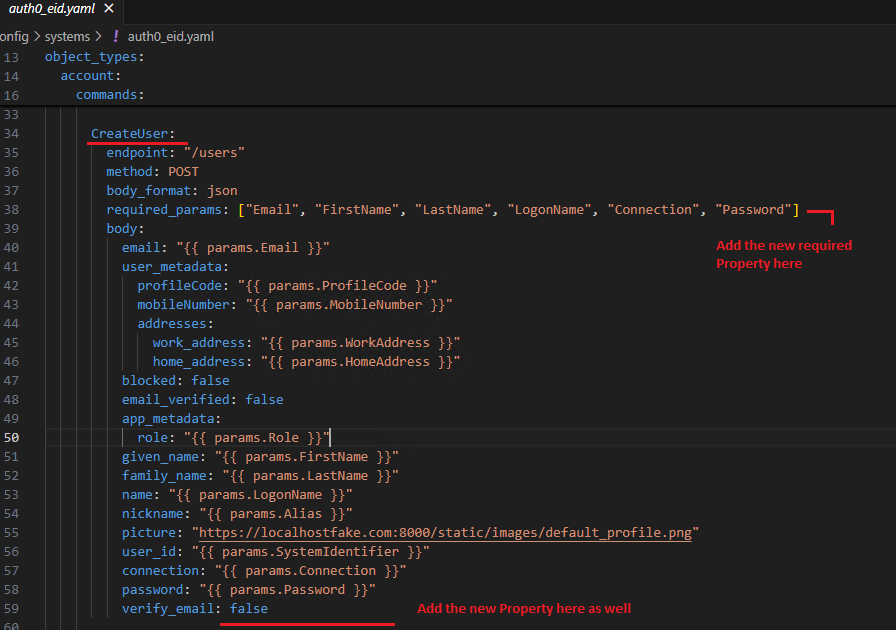The height and width of the screenshot is (630, 896).
Task: Click the 'app_metadata:' key
Action: pos(171,418)
